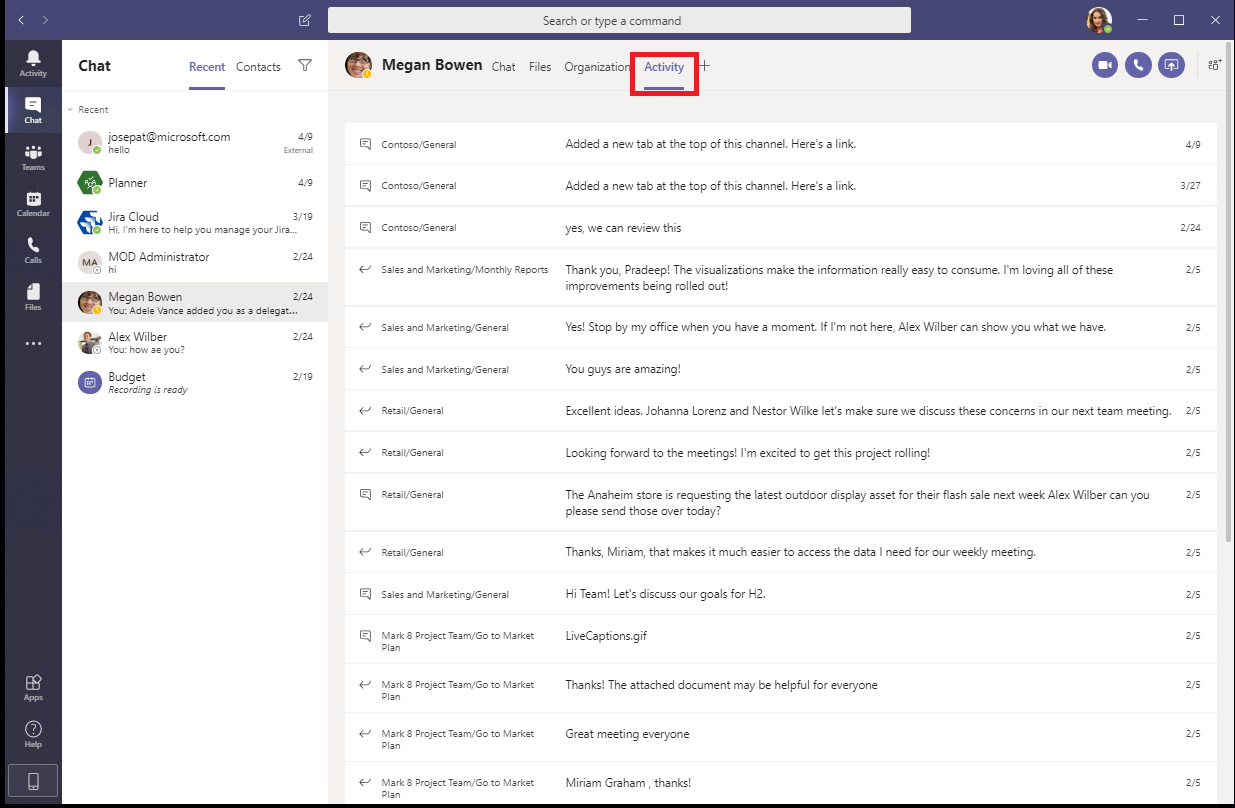Click Megan Bowen's avatar in header
Image resolution: width=1235 pixels, height=808 pixels.
tap(358, 65)
